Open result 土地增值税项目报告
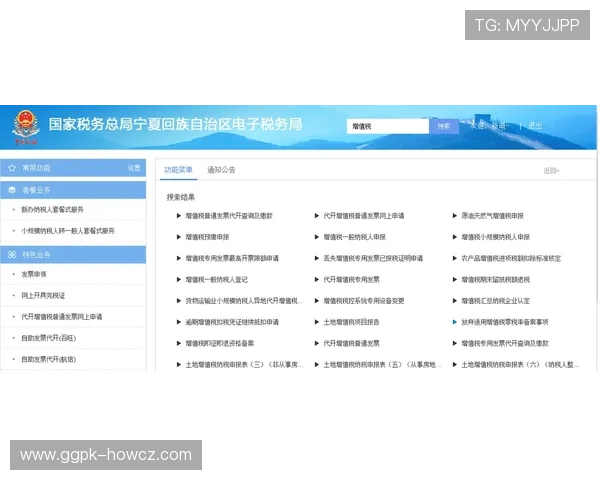Image resolution: width=600 pixels, height=480 pixels. pos(351,322)
